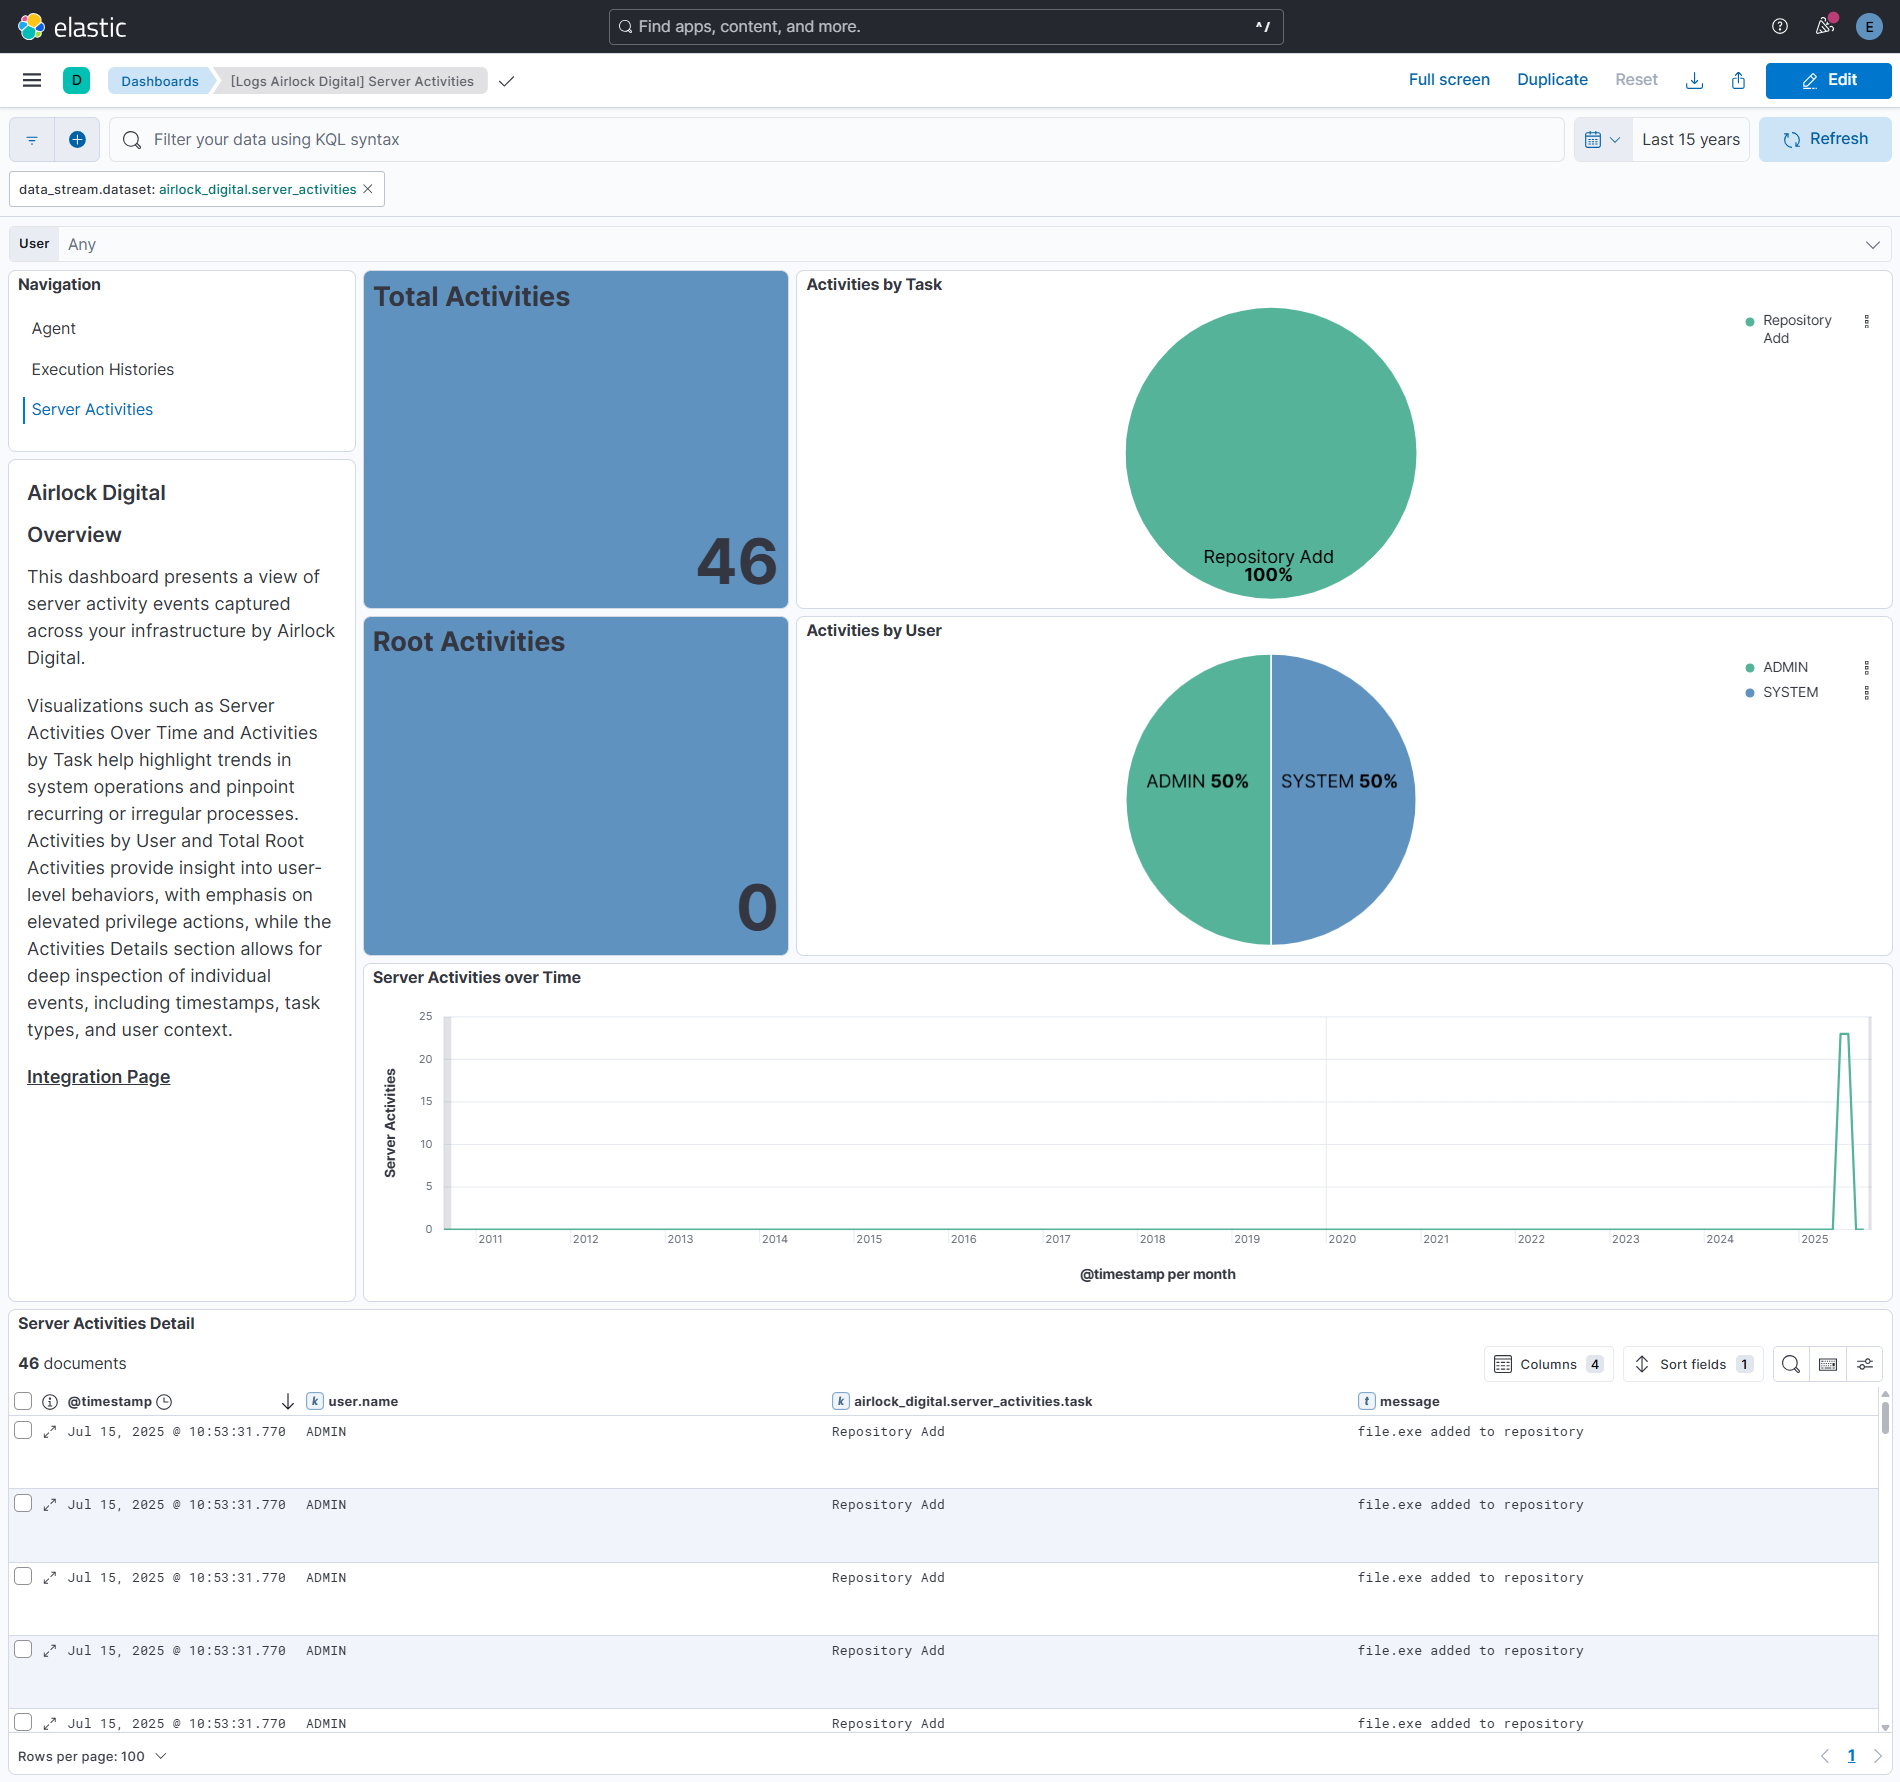Click the add filter plus icon
Screen dimensions: 1900x1782
point(77,139)
